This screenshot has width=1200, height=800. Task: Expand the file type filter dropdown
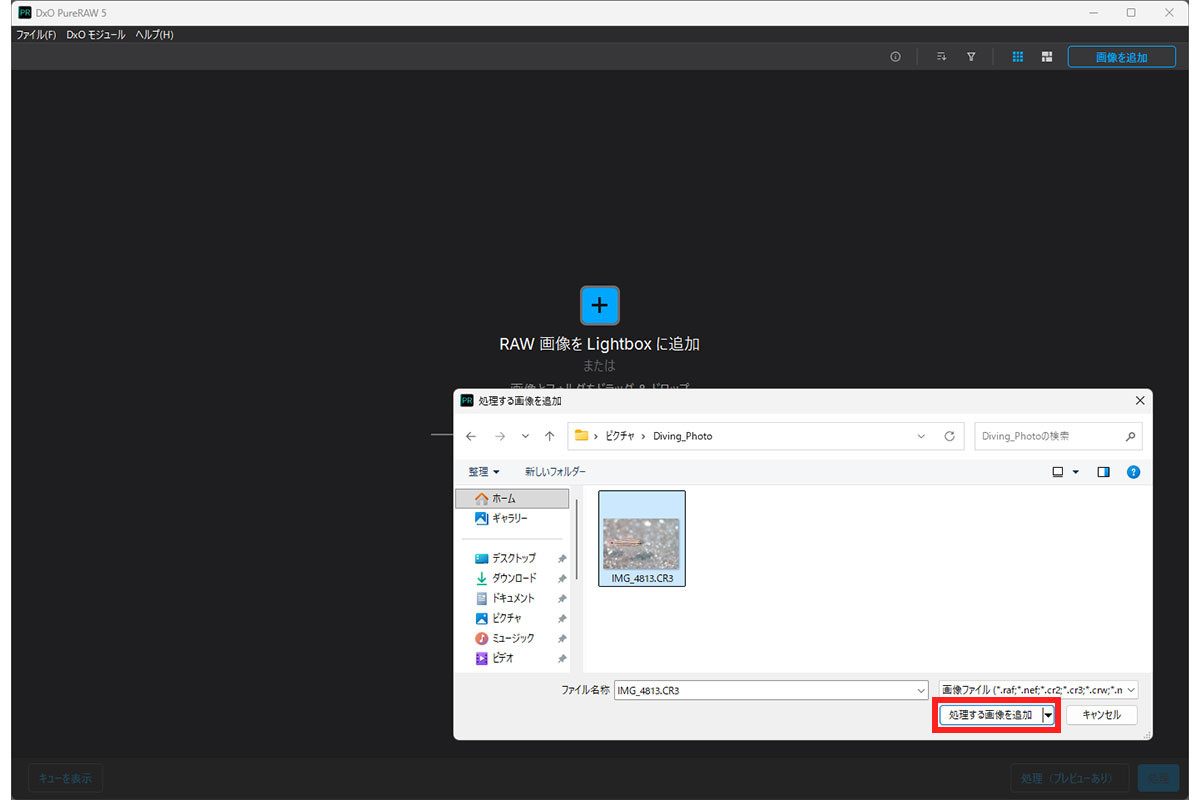coord(1038,690)
